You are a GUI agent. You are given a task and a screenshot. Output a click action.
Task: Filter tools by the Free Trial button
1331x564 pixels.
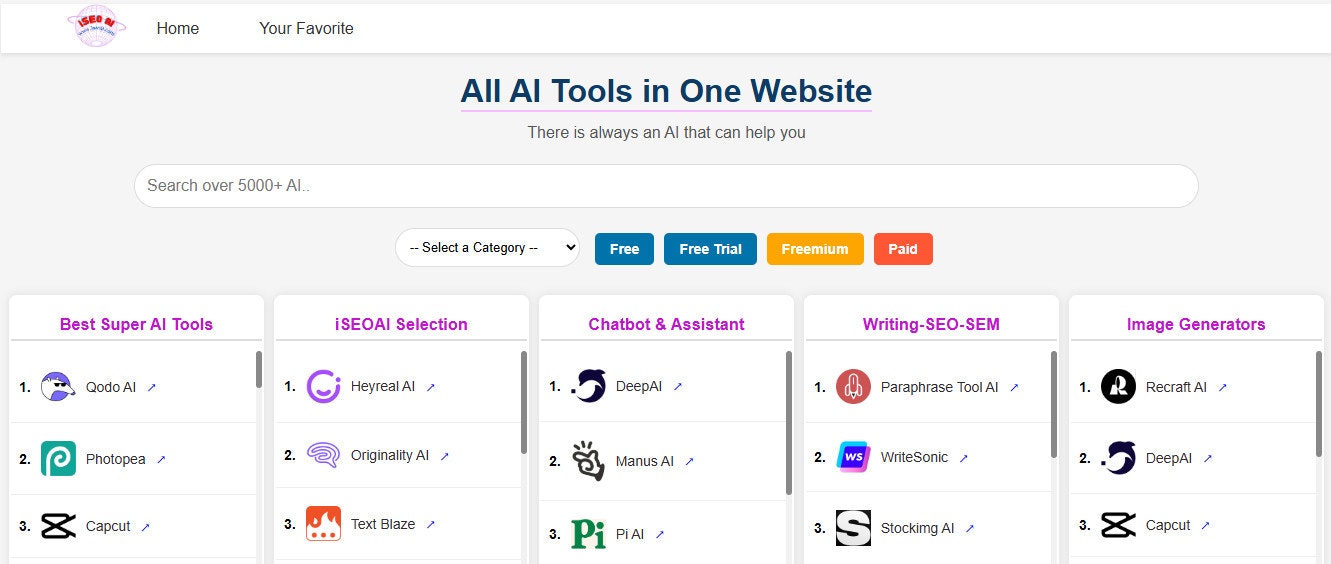pyautogui.click(x=710, y=249)
